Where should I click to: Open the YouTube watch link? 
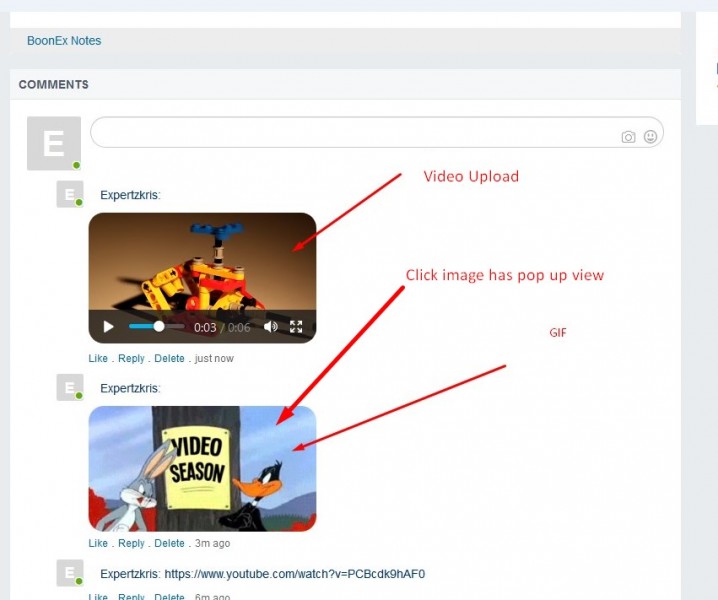(294, 574)
